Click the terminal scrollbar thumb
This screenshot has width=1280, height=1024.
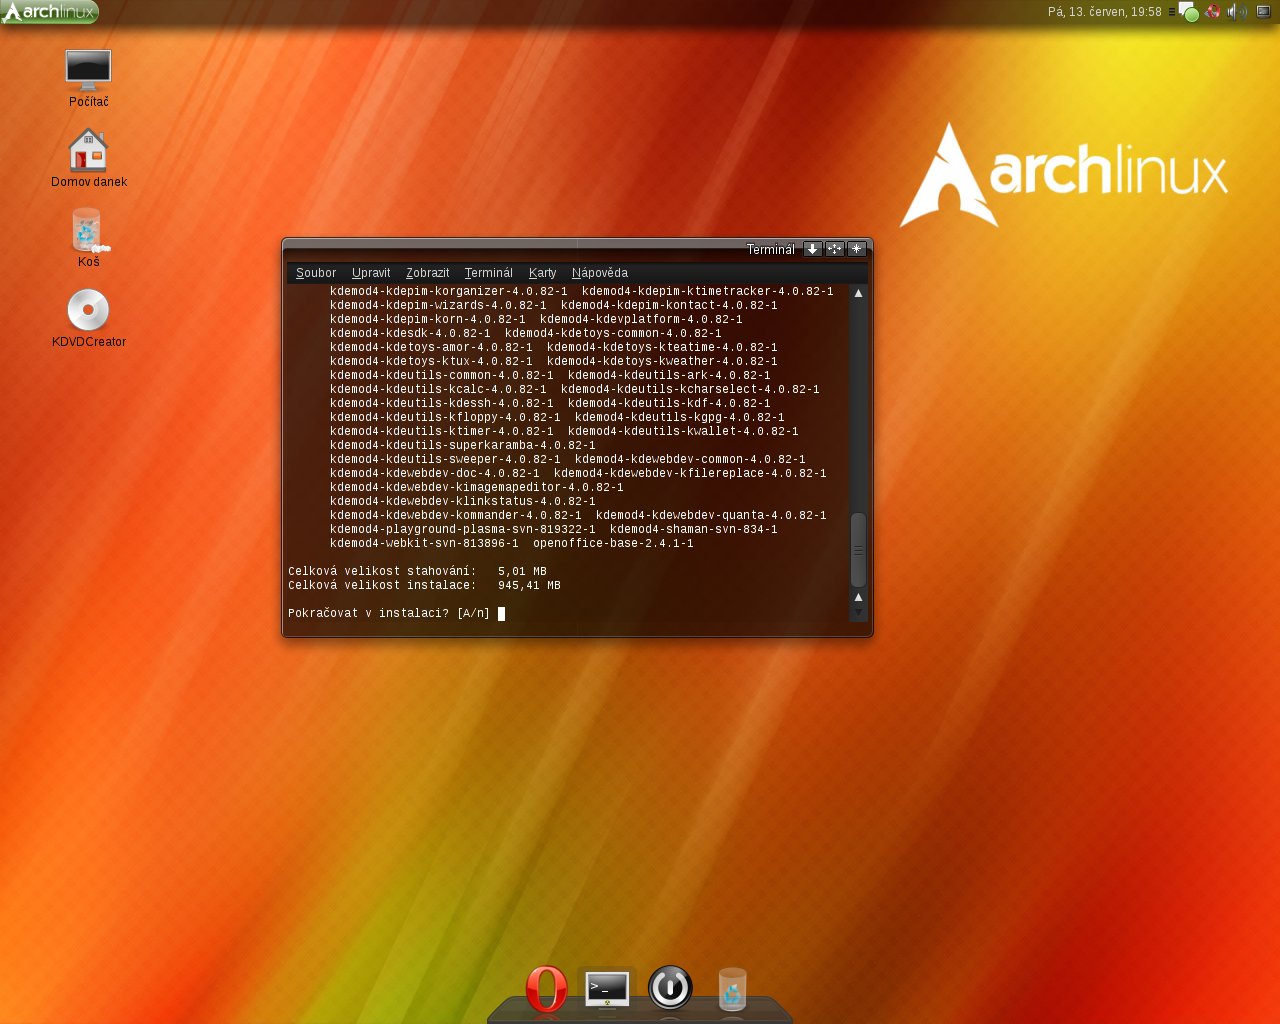click(x=858, y=550)
